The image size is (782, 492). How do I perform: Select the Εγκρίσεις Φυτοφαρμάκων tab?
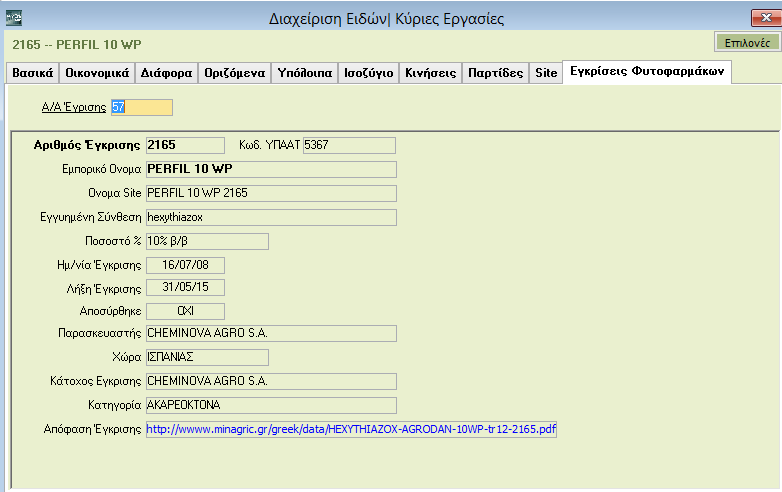point(647,71)
